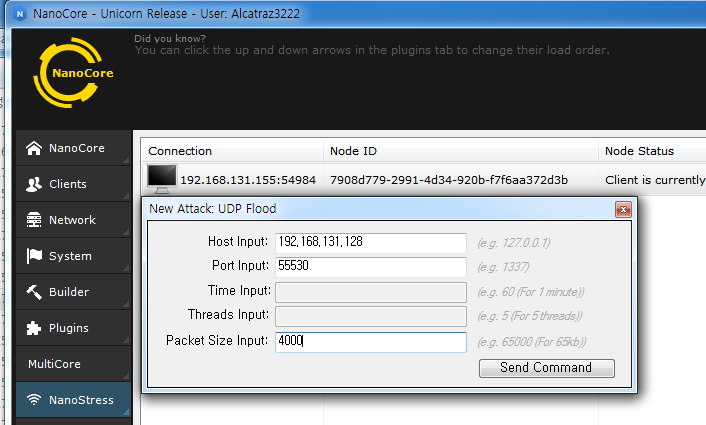Click the 'Port Input:' label
The image size is (706, 425).
(x=240, y=265)
